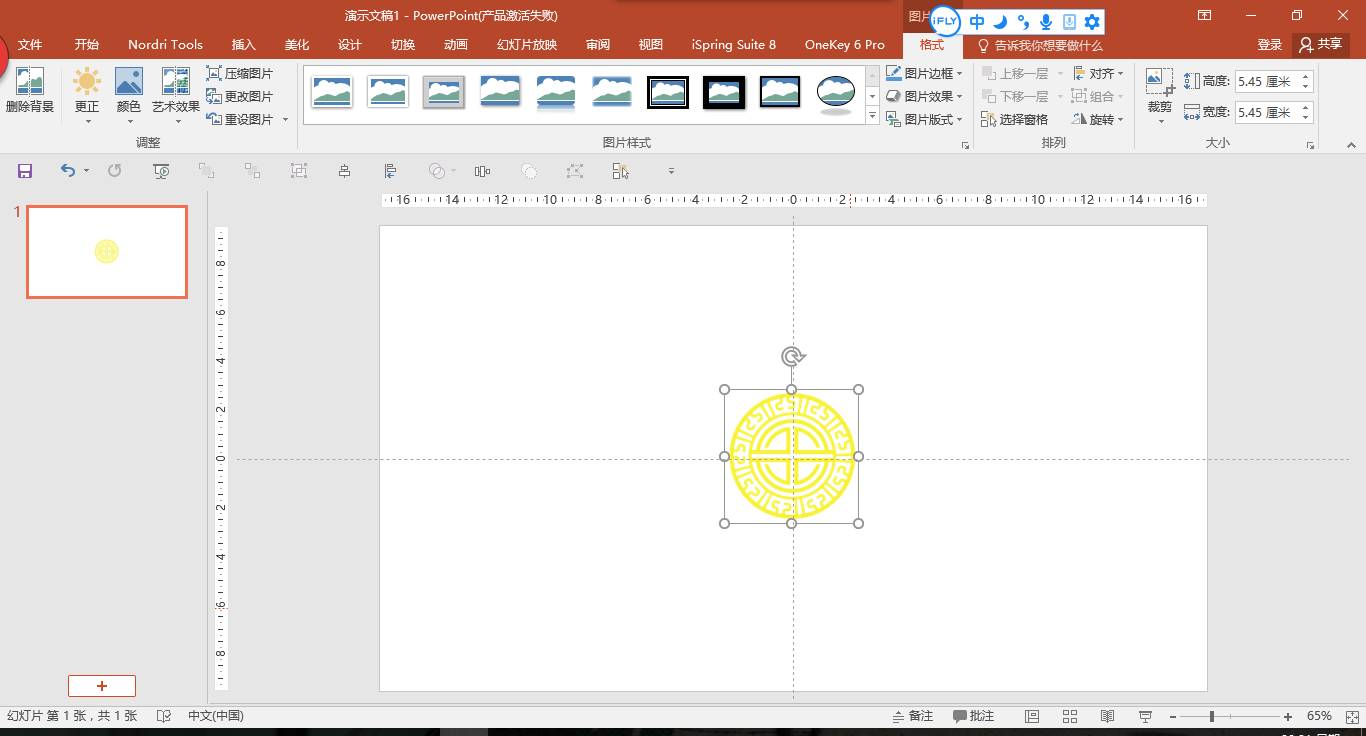Open Picture Layout (图片版式) dropdown
1366x736 pixels.
[x=924, y=119]
